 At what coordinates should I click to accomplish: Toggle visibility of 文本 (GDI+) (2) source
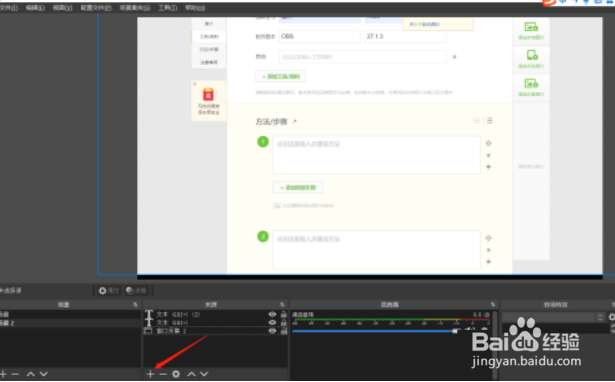pyautogui.click(x=272, y=315)
